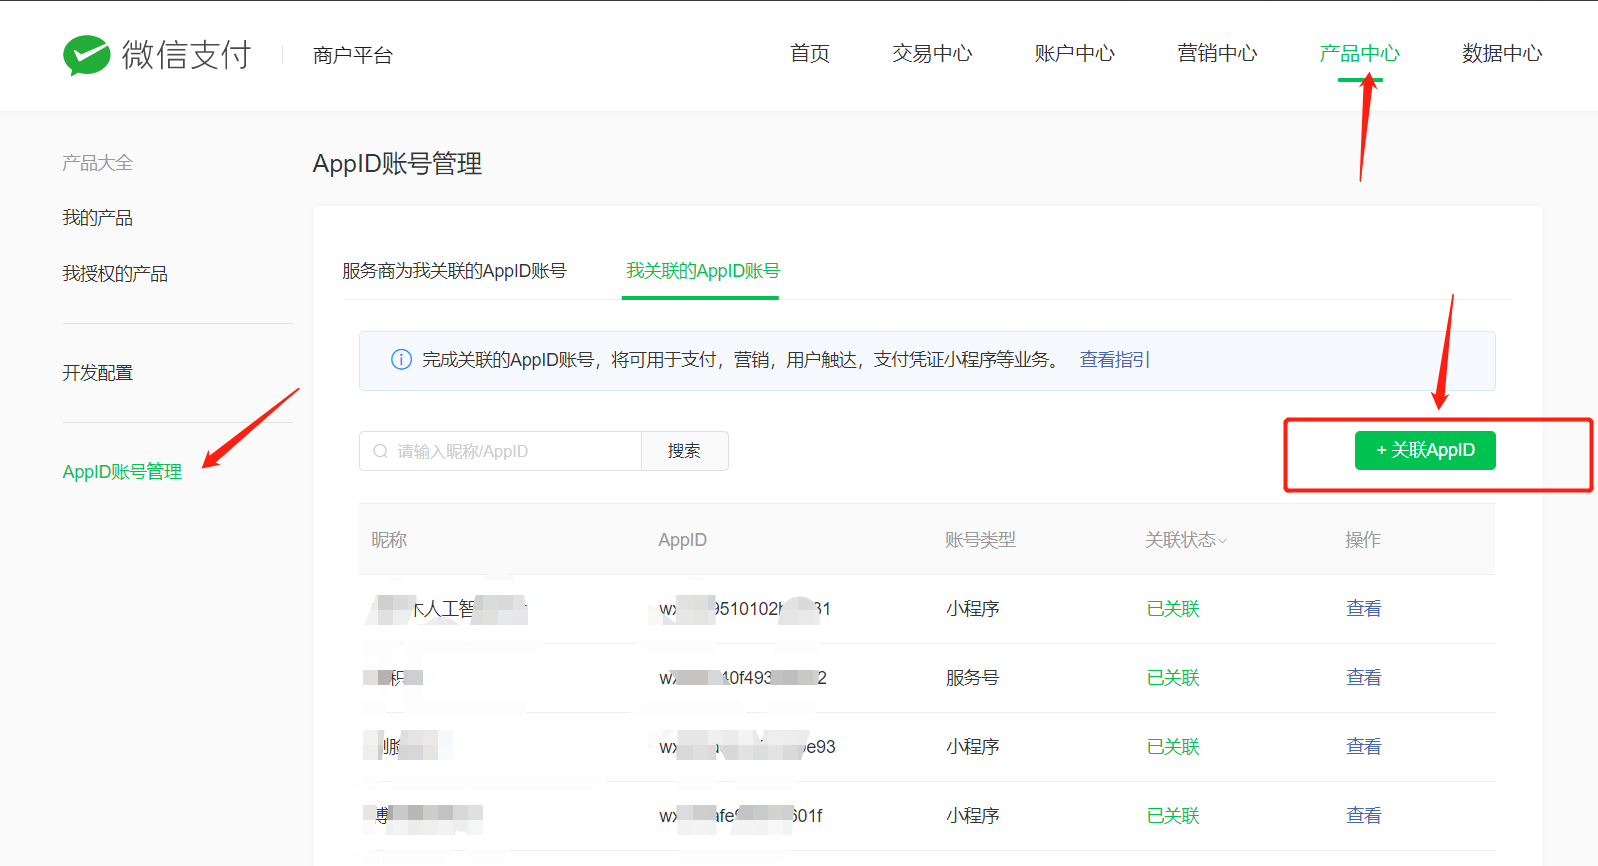Click the 搜索 button
This screenshot has width=1598, height=866.
[684, 451]
